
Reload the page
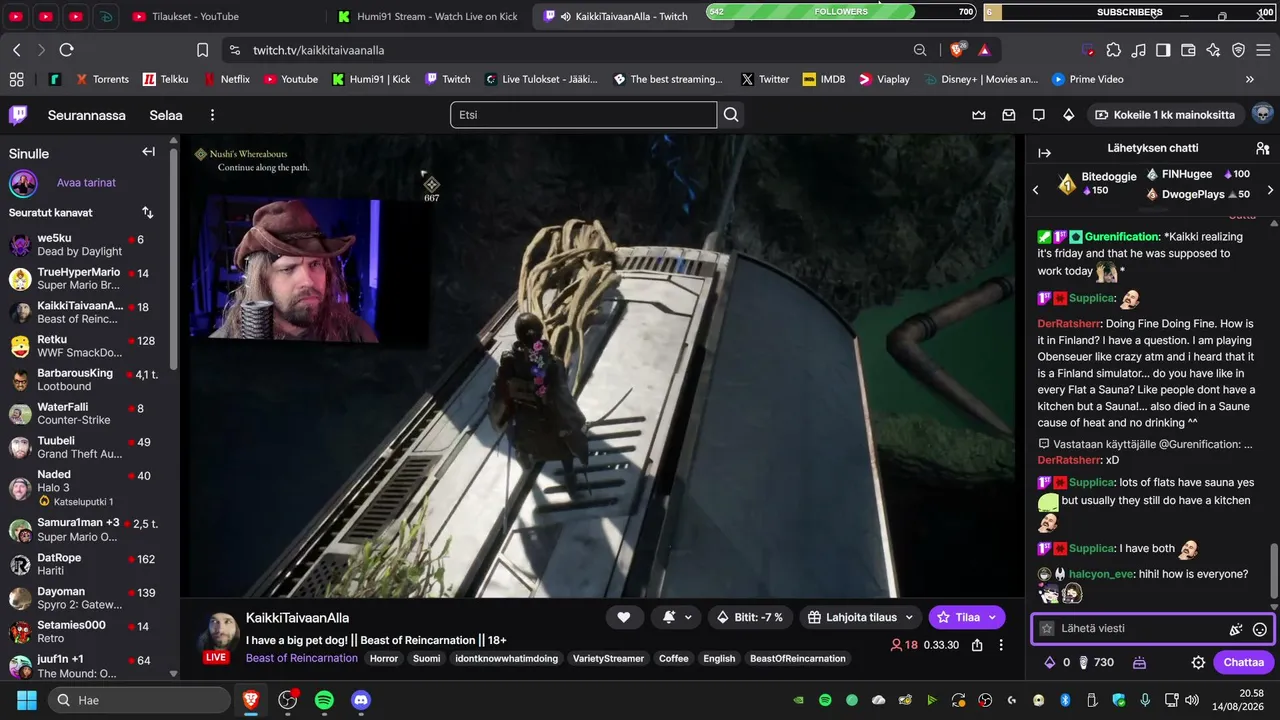click(x=66, y=50)
